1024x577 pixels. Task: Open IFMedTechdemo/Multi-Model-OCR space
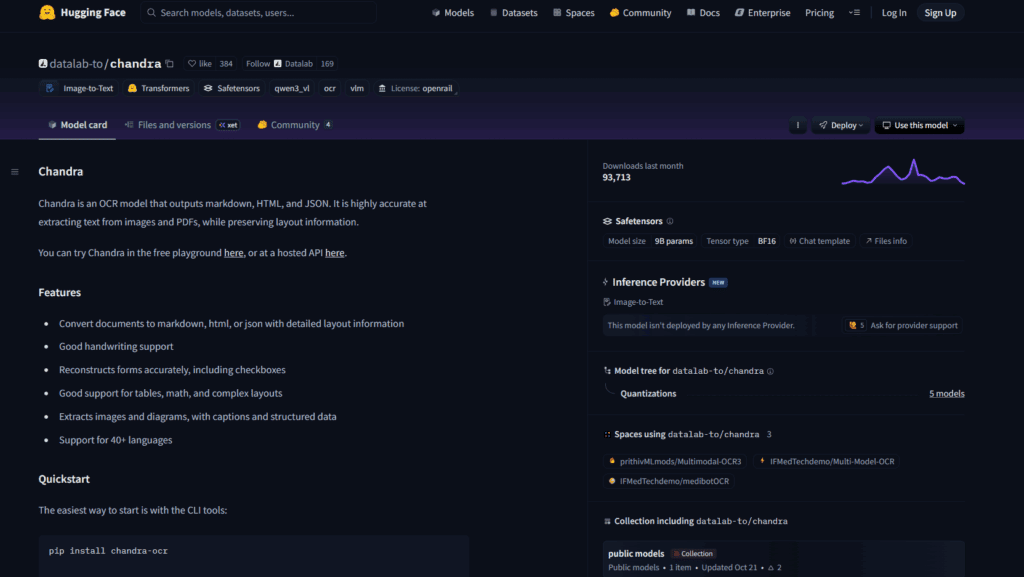(x=826, y=461)
